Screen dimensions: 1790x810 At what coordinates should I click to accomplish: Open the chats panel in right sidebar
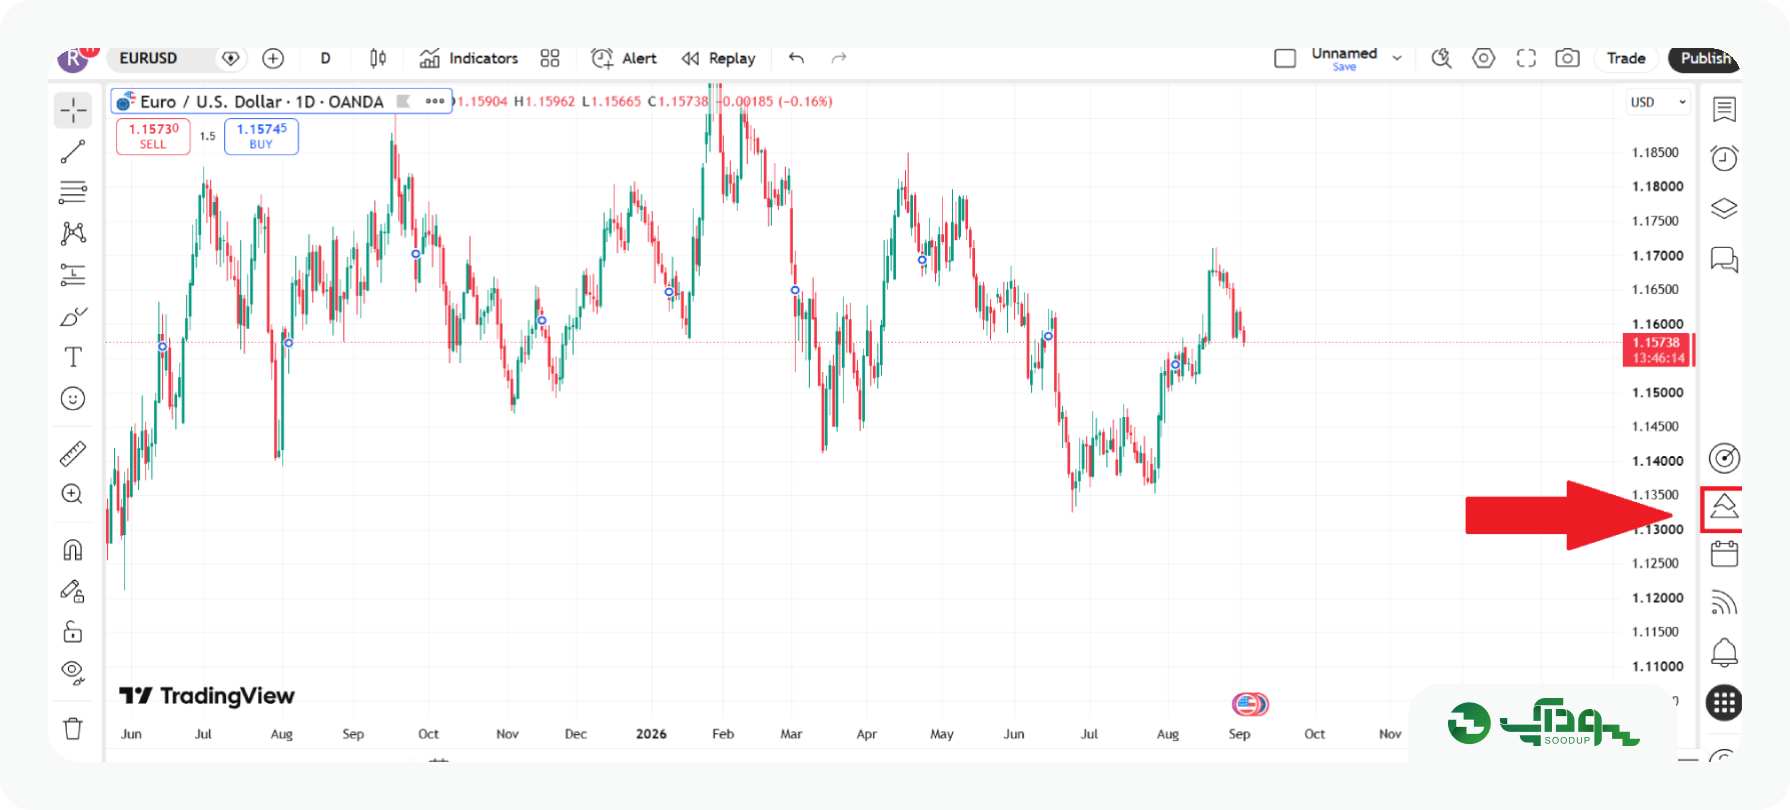pos(1724,260)
